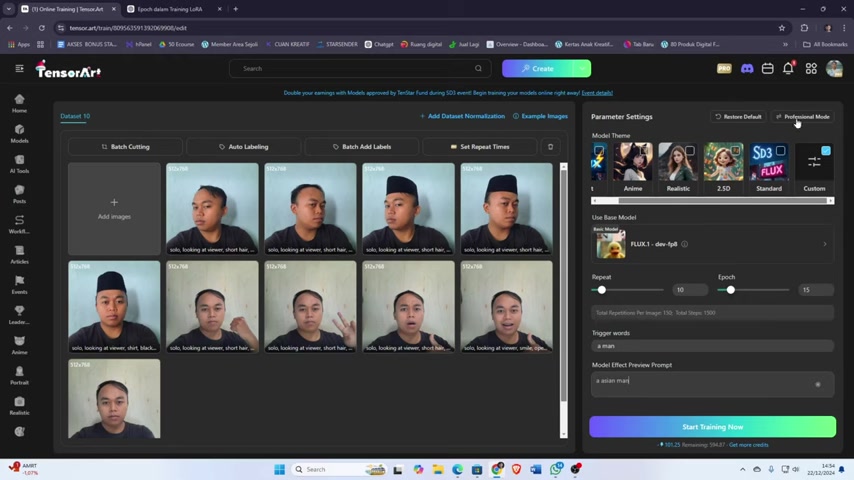Toggle the hamburger sidebar menu
Screen dimensions: 854x480
click(19, 68)
